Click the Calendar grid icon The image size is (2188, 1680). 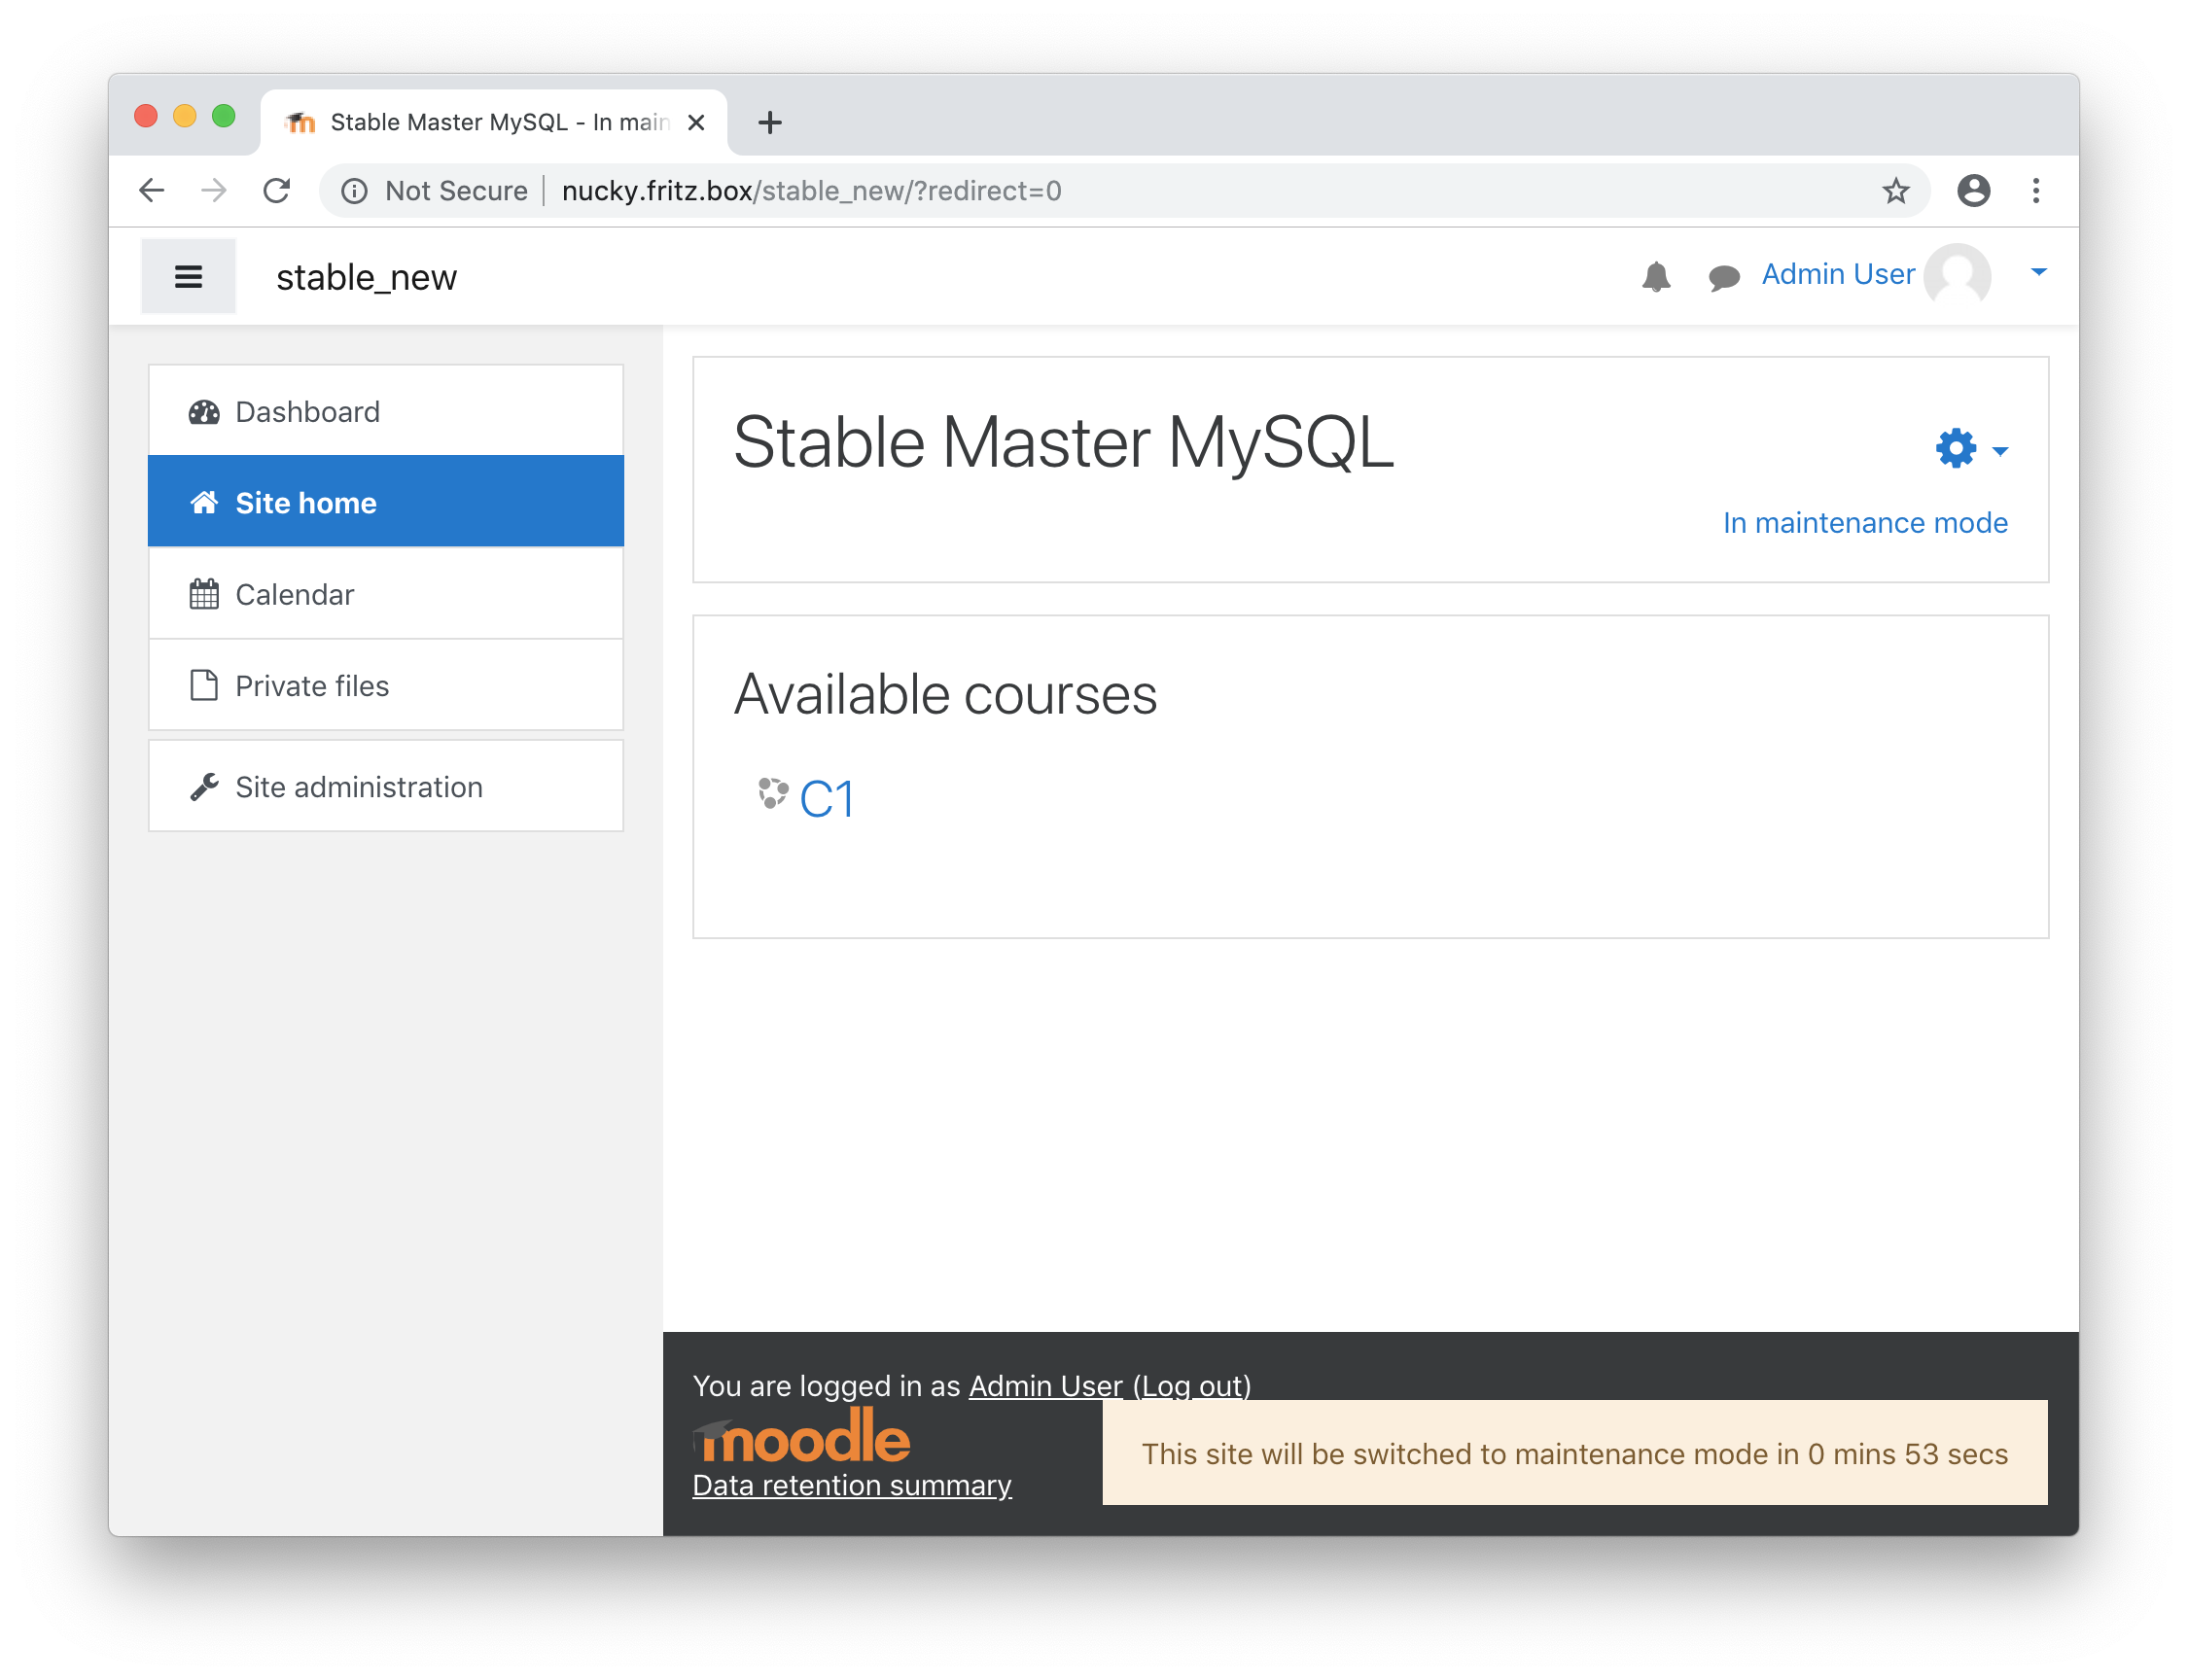pos(204,594)
